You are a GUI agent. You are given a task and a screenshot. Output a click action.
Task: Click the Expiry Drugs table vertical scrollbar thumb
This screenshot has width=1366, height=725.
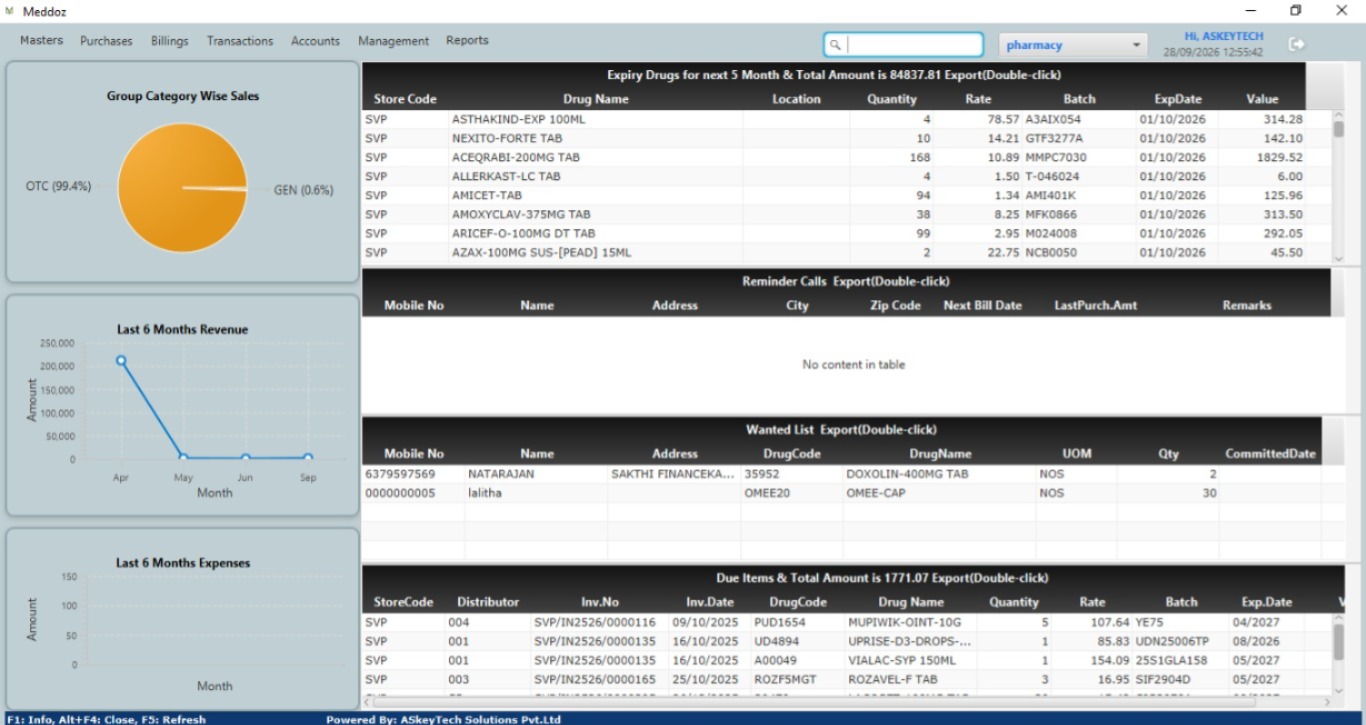[x=1339, y=128]
